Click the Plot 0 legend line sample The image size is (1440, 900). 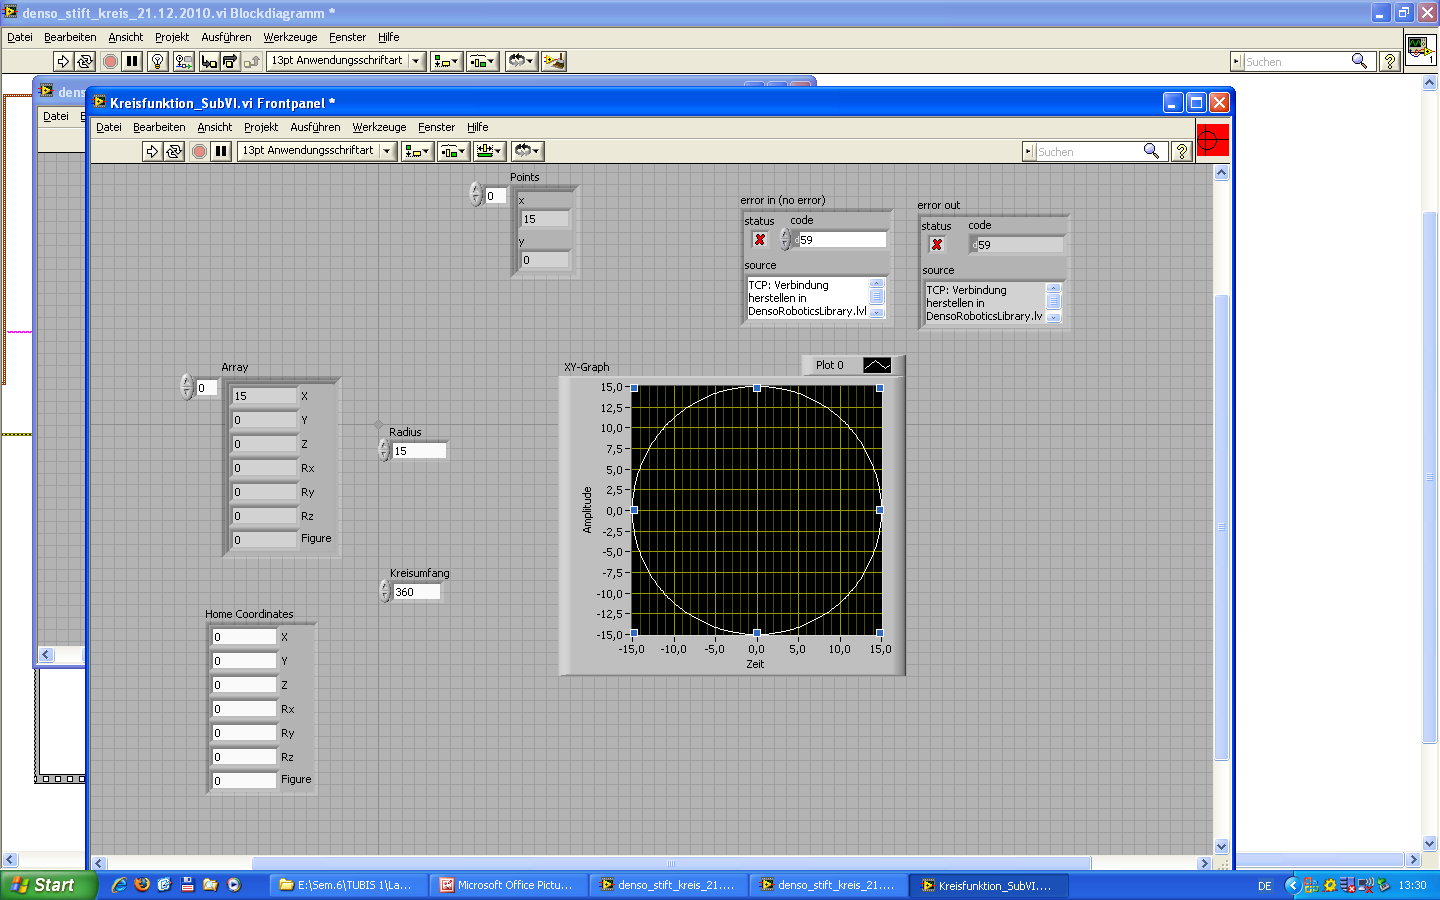point(876,366)
